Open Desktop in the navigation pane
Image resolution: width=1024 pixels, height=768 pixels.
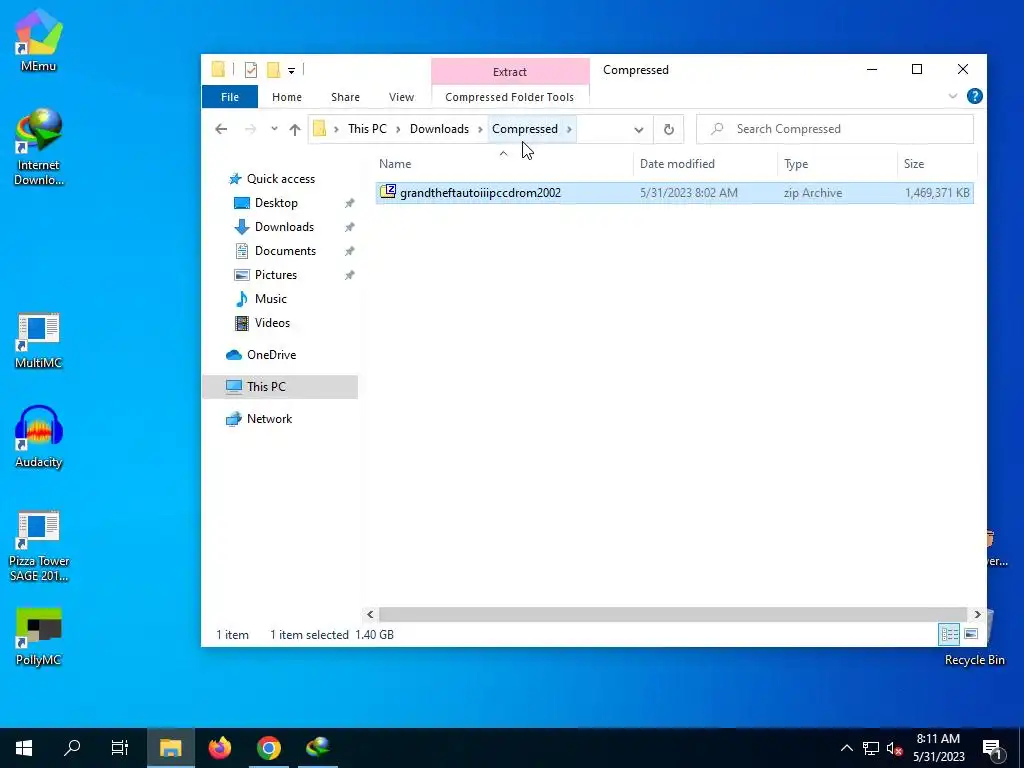point(276,203)
